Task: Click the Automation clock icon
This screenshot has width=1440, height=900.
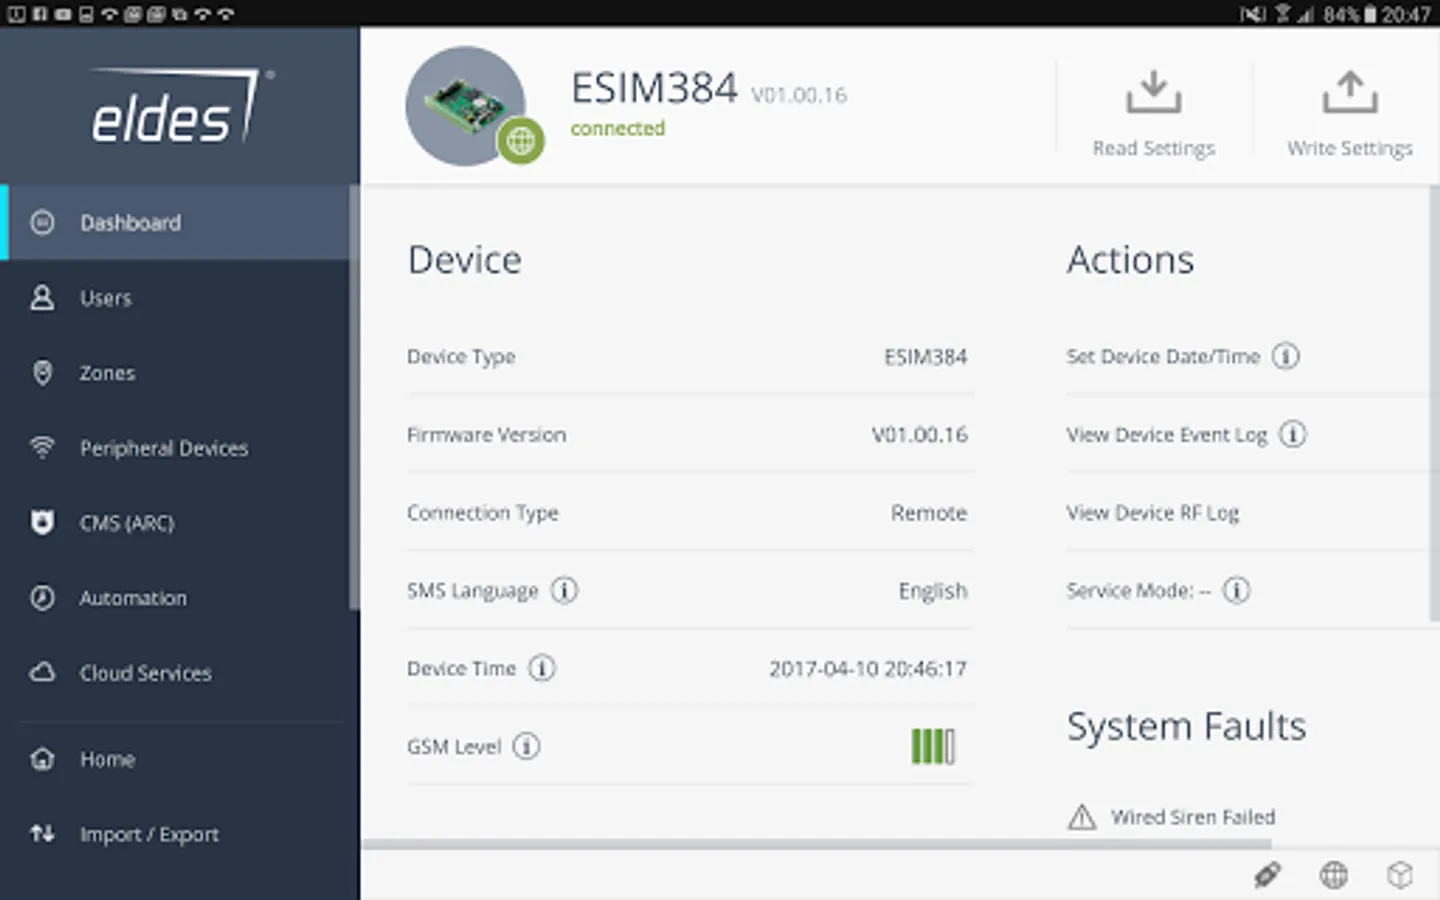Action: [x=42, y=597]
